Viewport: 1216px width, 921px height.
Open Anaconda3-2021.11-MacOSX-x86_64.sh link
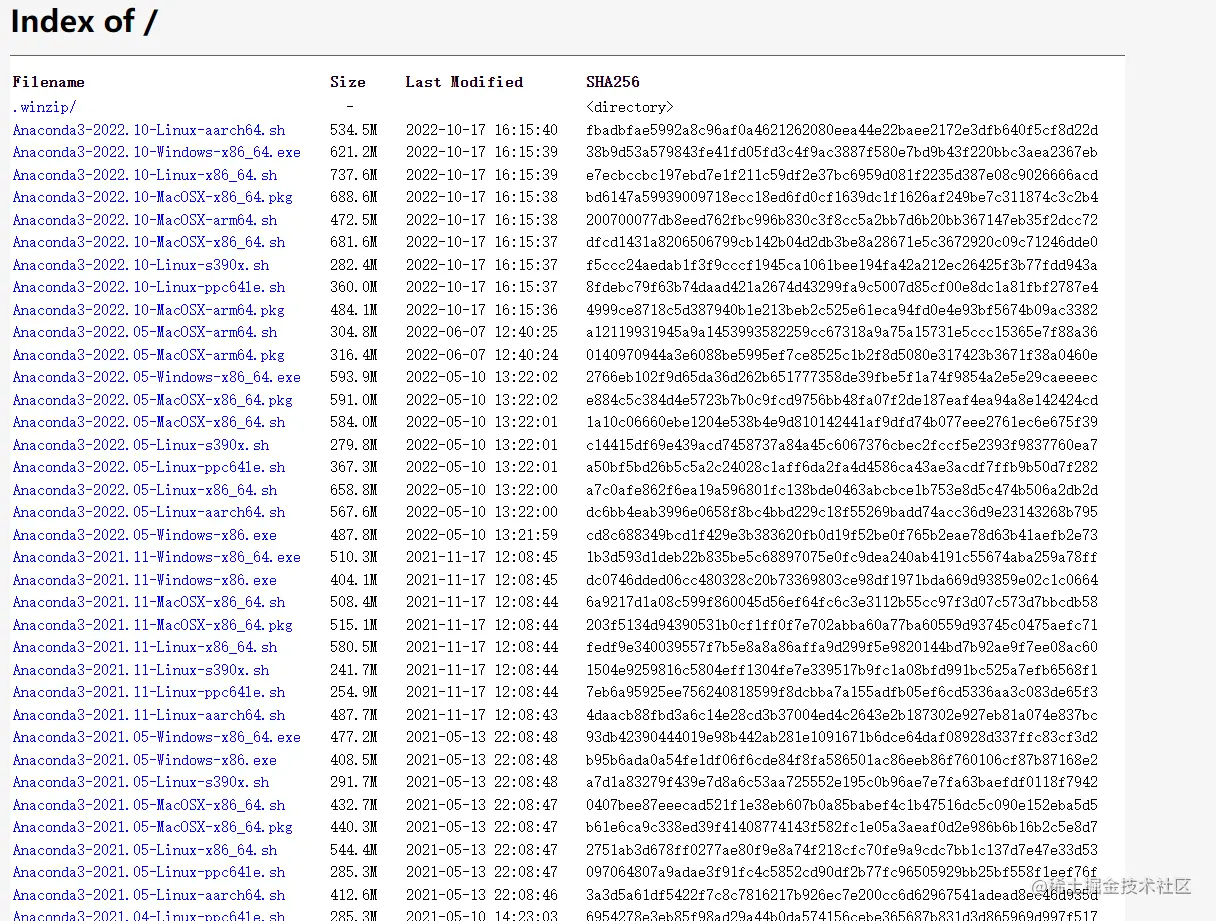coord(149,602)
